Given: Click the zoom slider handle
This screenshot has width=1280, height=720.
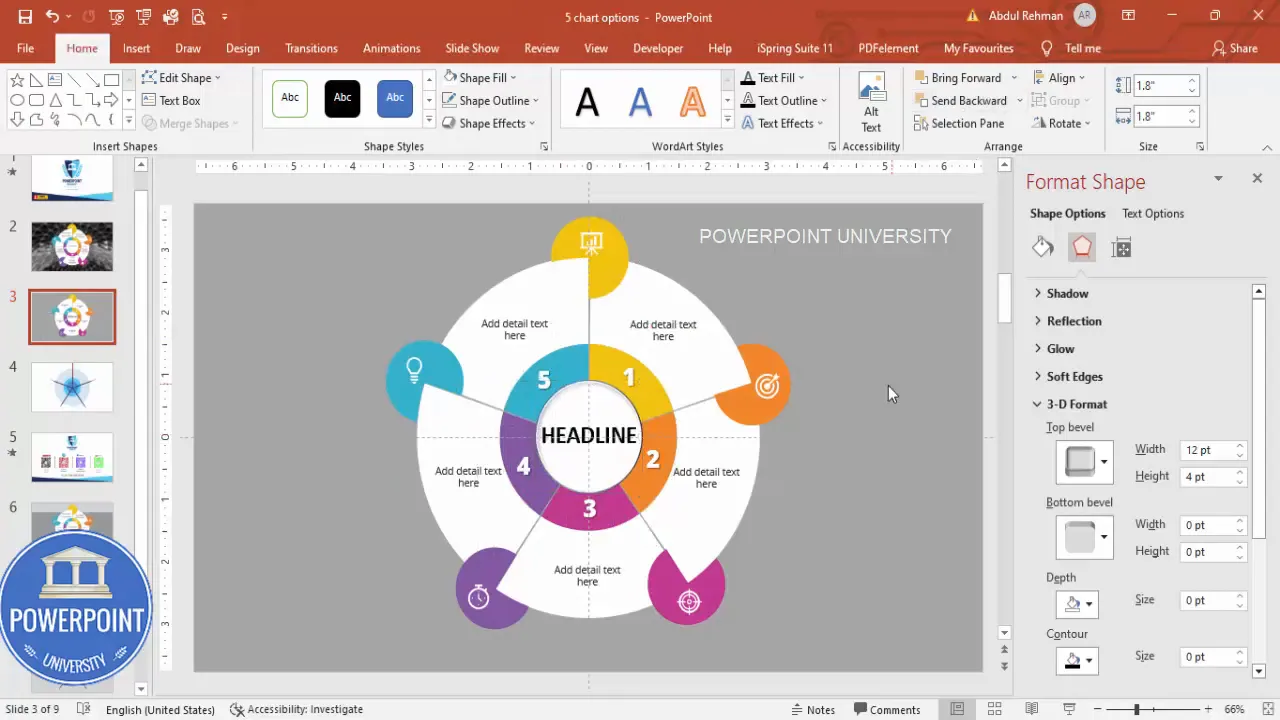Looking at the screenshot, I should [1136, 709].
